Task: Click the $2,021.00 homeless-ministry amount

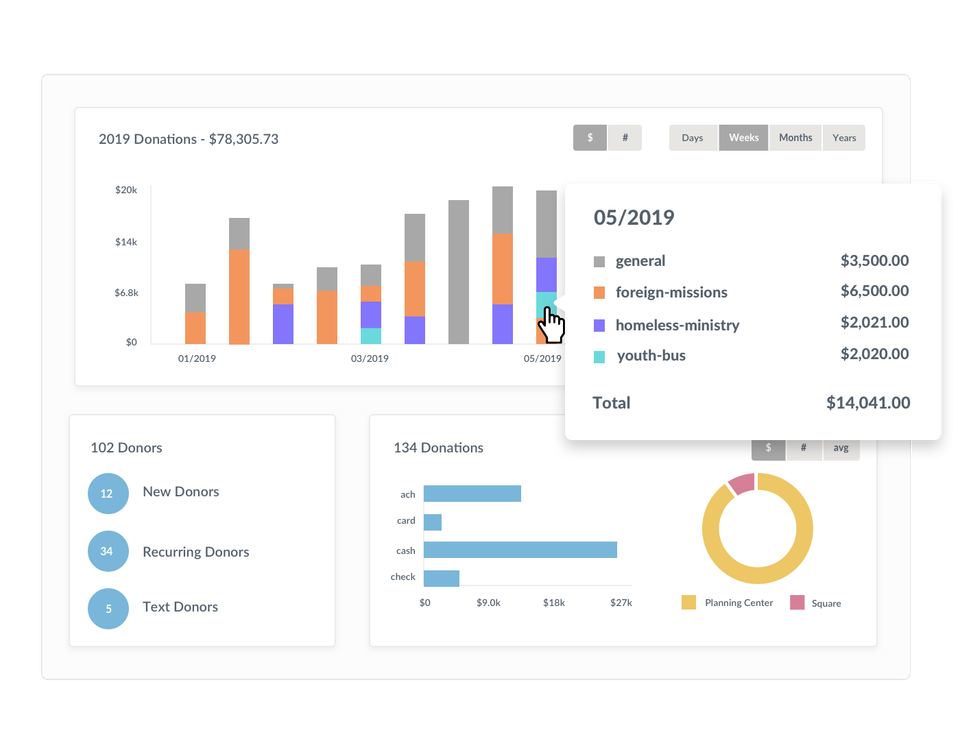Action: [874, 323]
